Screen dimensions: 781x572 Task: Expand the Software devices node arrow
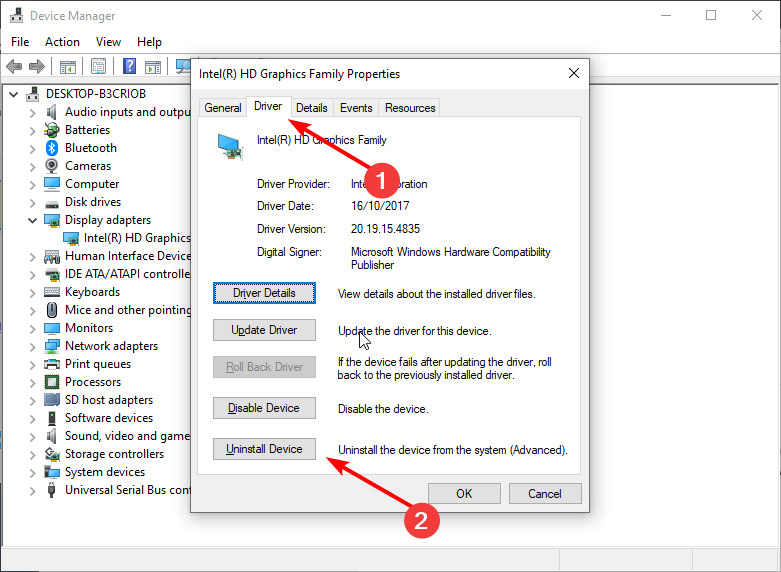[x=32, y=419]
